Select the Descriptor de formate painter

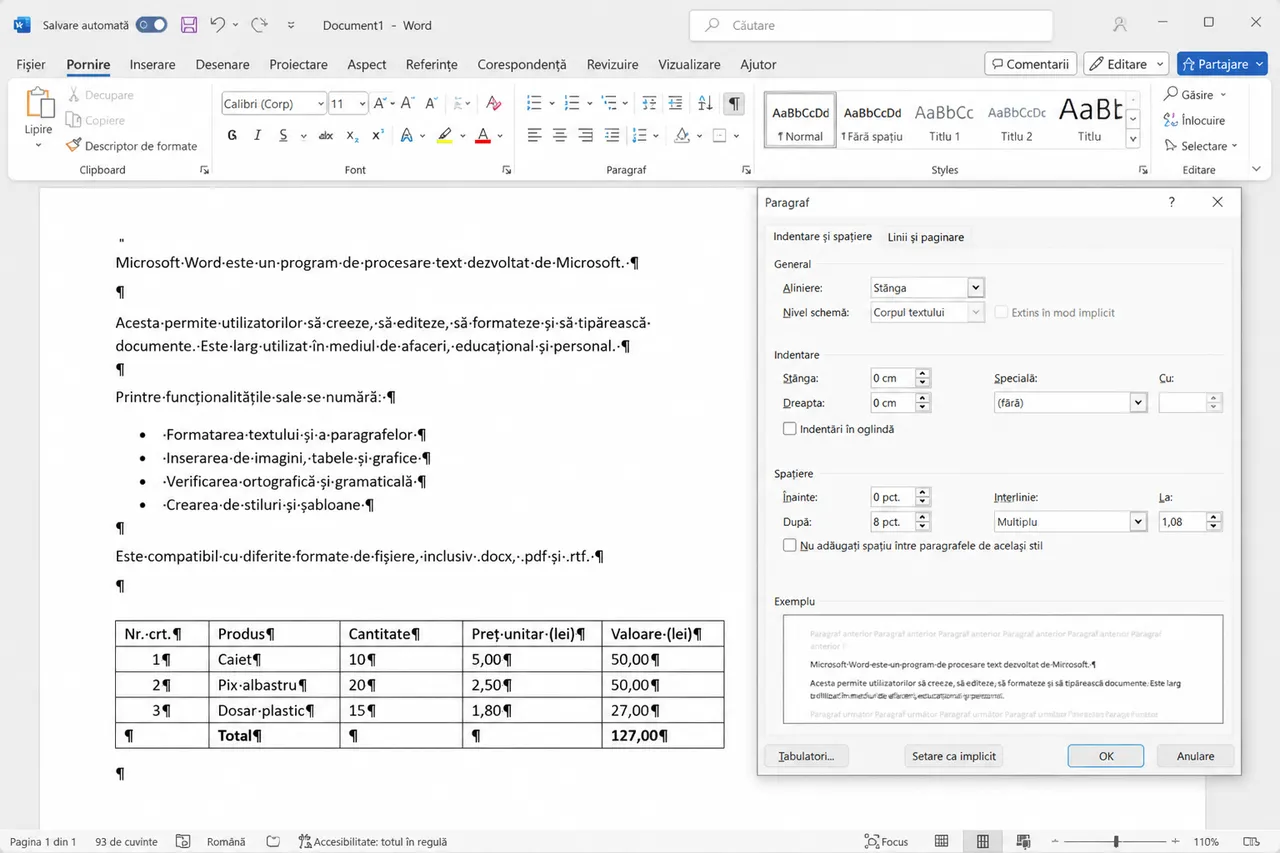click(132, 146)
